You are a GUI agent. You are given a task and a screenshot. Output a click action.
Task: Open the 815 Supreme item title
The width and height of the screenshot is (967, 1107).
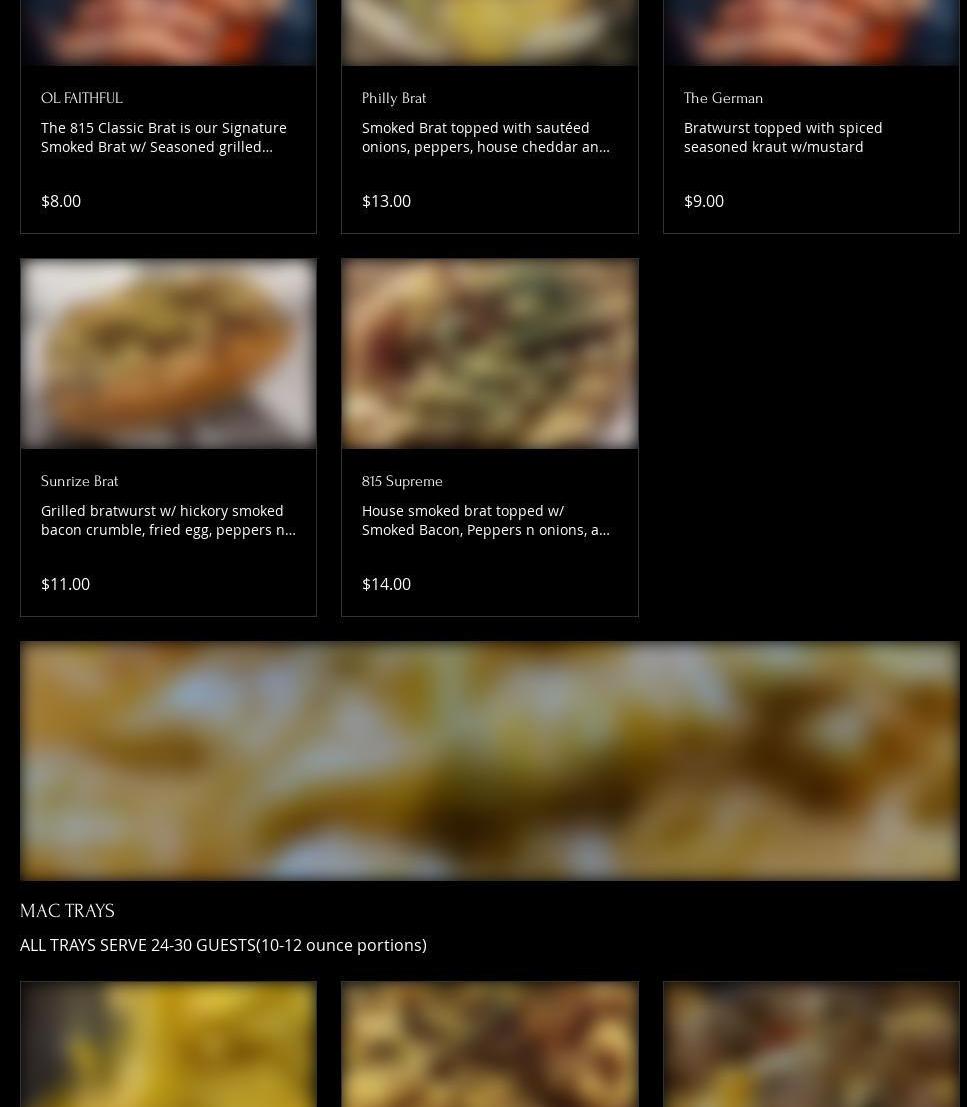(x=402, y=481)
